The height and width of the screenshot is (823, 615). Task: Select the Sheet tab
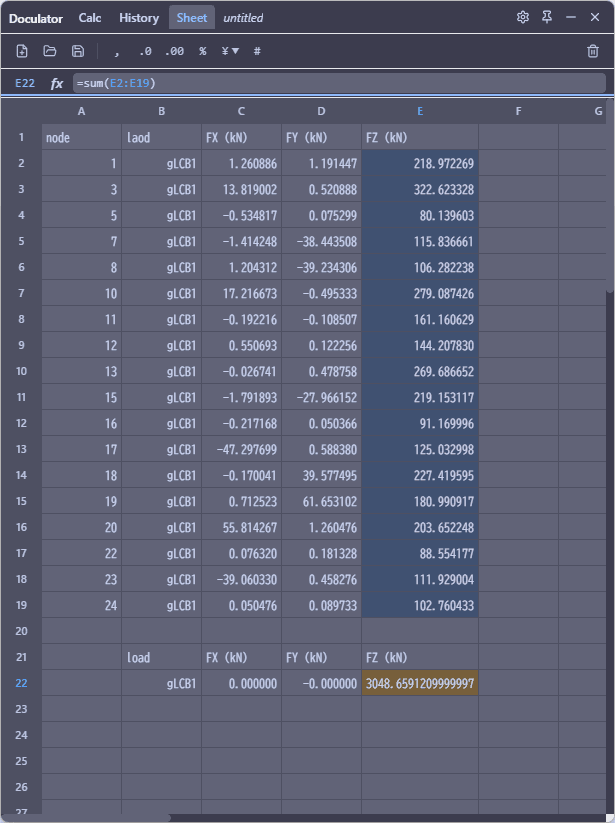pyautogui.click(x=192, y=18)
